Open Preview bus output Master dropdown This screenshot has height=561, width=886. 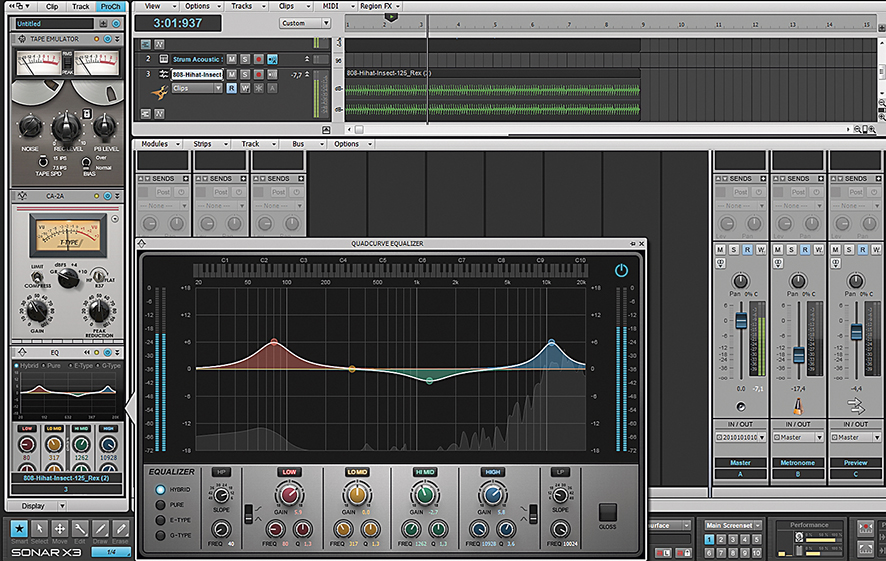tap(855, 437)
